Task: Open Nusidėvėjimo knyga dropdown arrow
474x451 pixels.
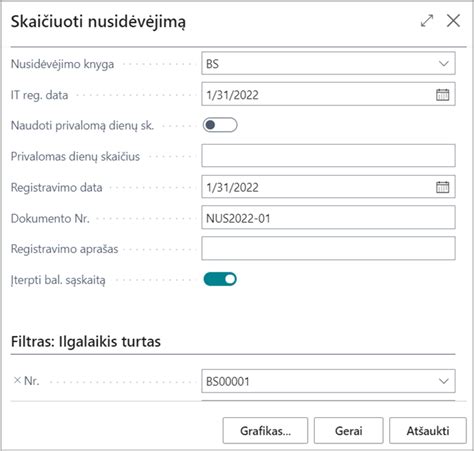Action: 444,64
